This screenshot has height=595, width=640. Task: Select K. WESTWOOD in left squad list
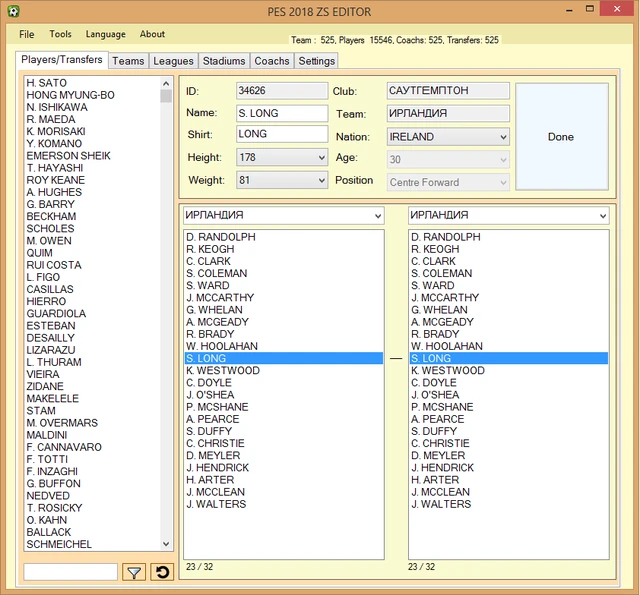click(222, 371)
